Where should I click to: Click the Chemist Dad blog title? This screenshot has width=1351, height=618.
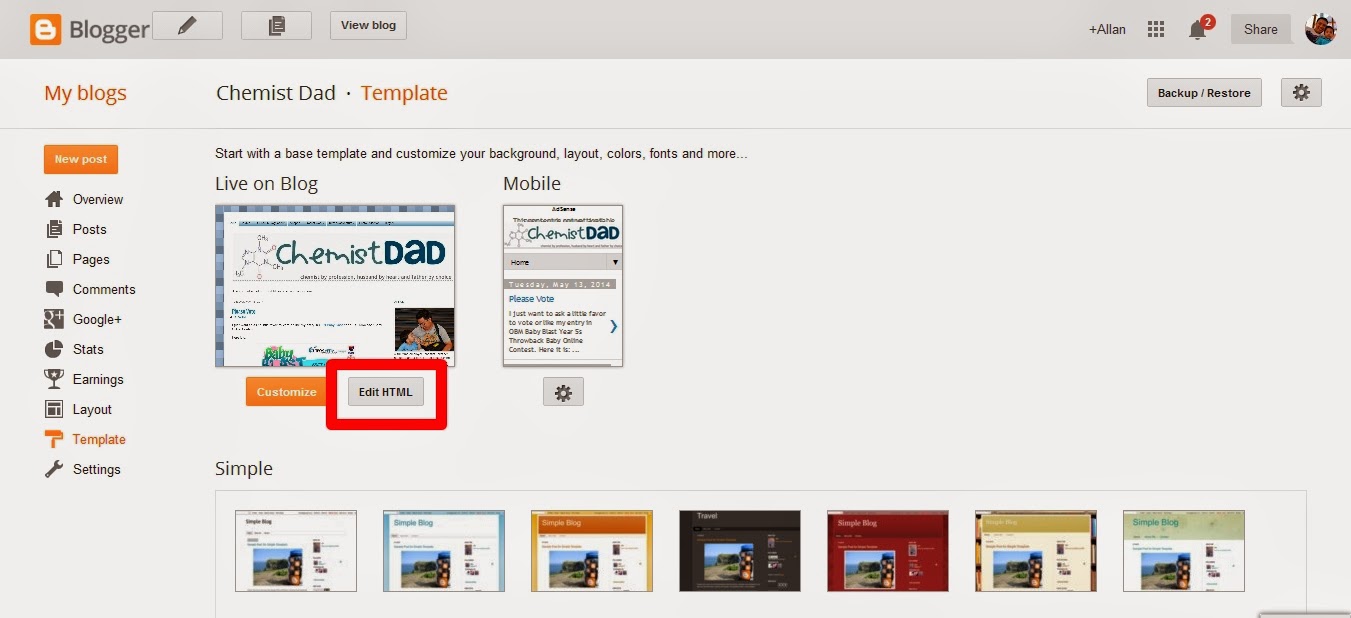tap(276, 93)
